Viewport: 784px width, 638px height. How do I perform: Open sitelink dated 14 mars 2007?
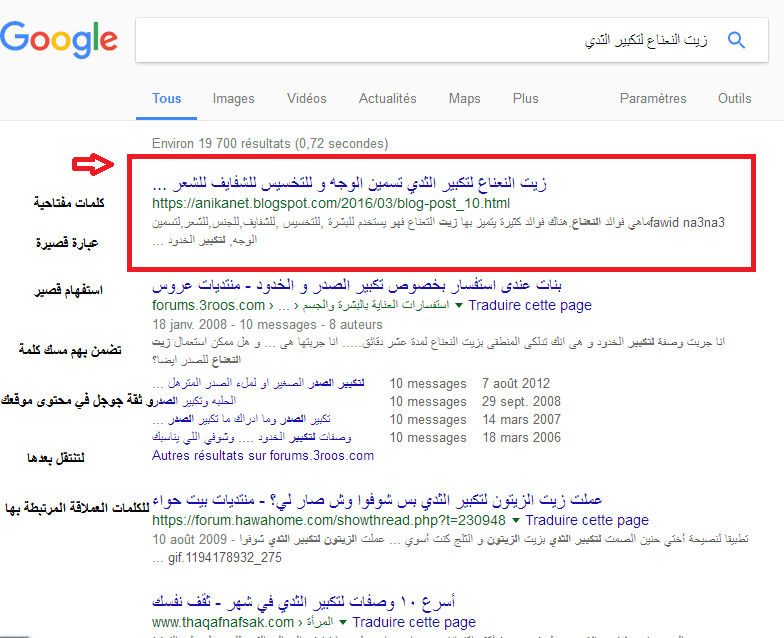[x=242, y=420]
